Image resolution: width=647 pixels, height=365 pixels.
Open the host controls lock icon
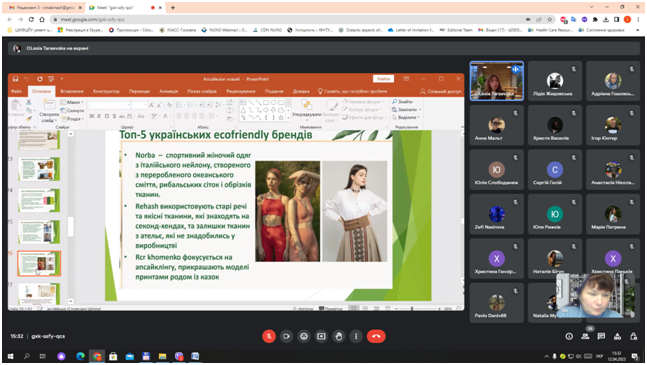tap(633, 337)
